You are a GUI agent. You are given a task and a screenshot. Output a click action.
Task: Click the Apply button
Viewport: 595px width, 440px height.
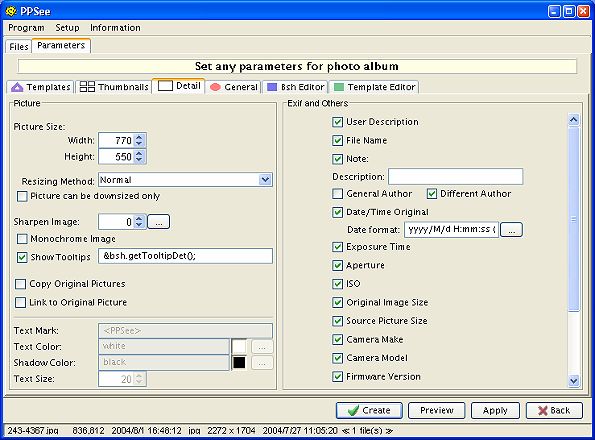495,410
